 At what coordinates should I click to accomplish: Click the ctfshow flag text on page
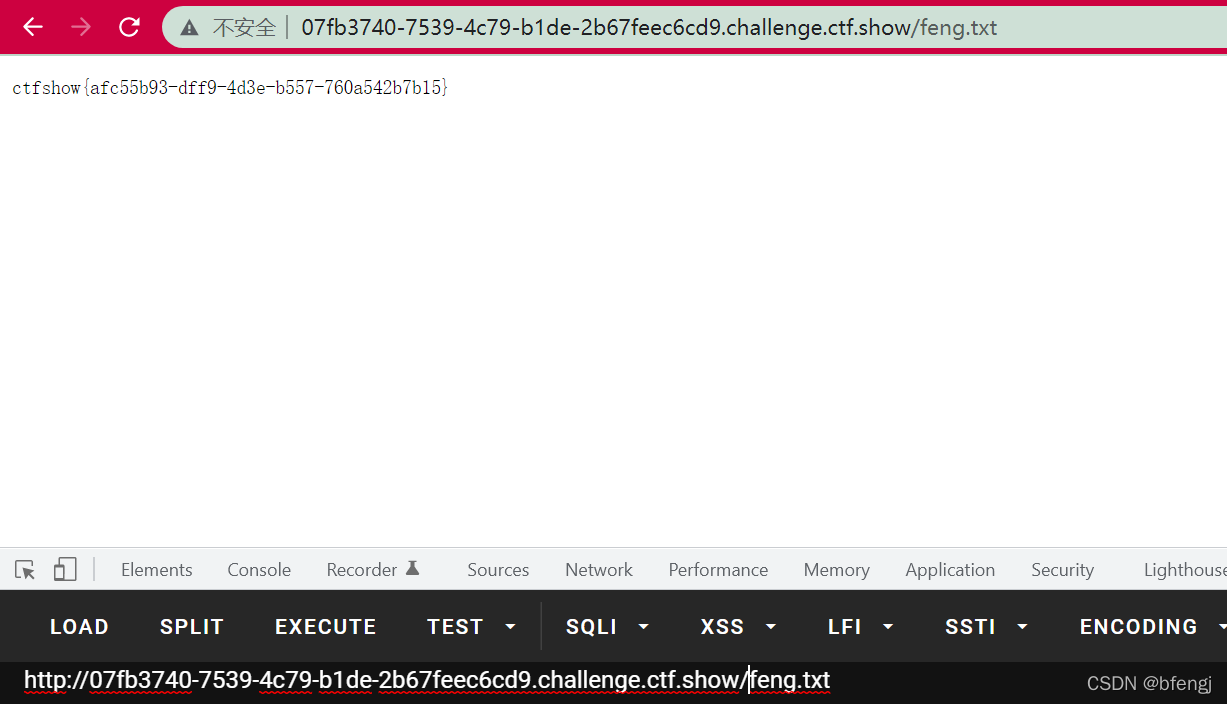coord(231,88)
